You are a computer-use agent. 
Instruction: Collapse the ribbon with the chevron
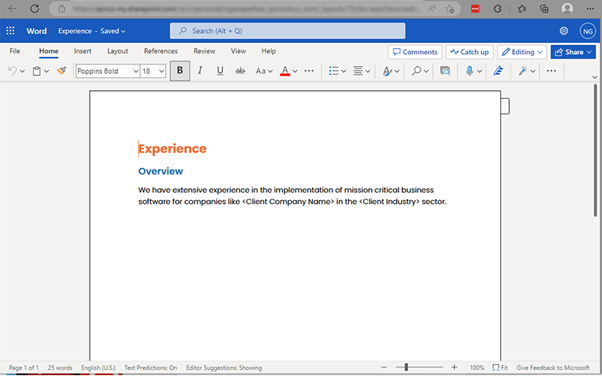[x=594, y=77]
